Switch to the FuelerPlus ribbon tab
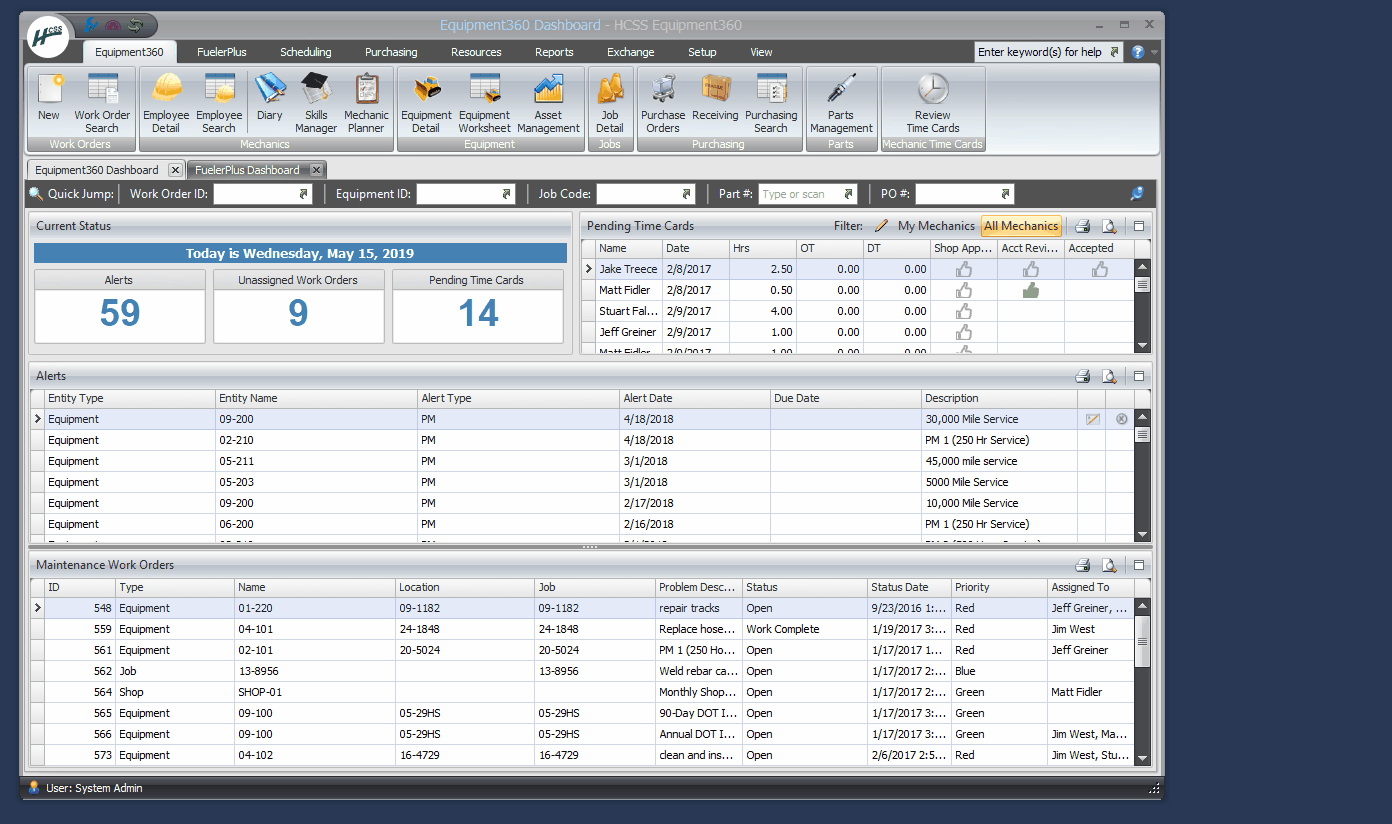1392x824 pixels. pos(221,52)
